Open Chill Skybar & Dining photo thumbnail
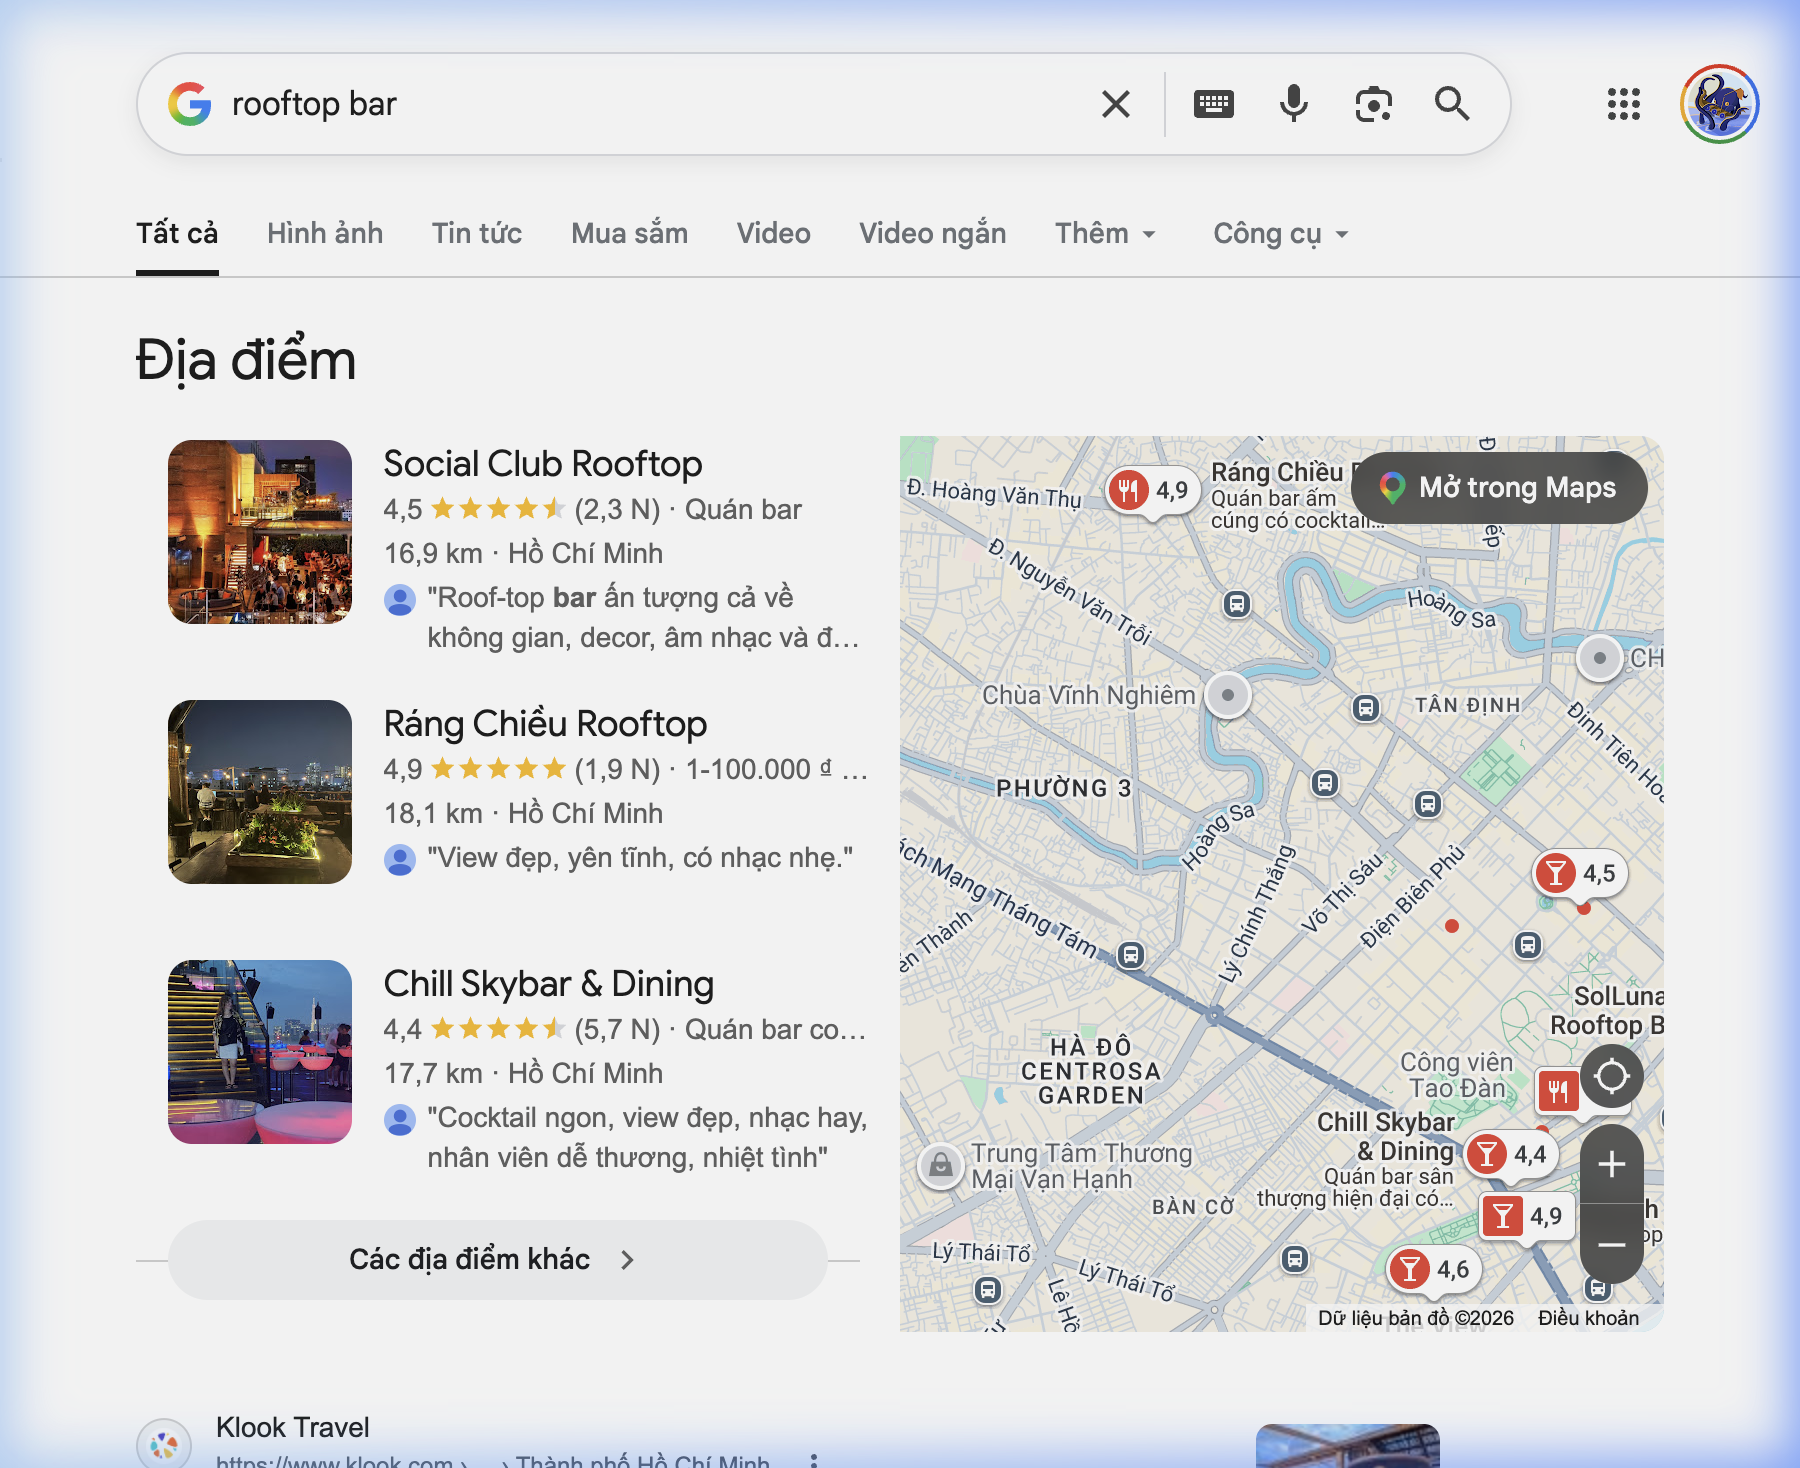Image resolution: width=1800 pixels, height=1468 pixels. 260,1052
